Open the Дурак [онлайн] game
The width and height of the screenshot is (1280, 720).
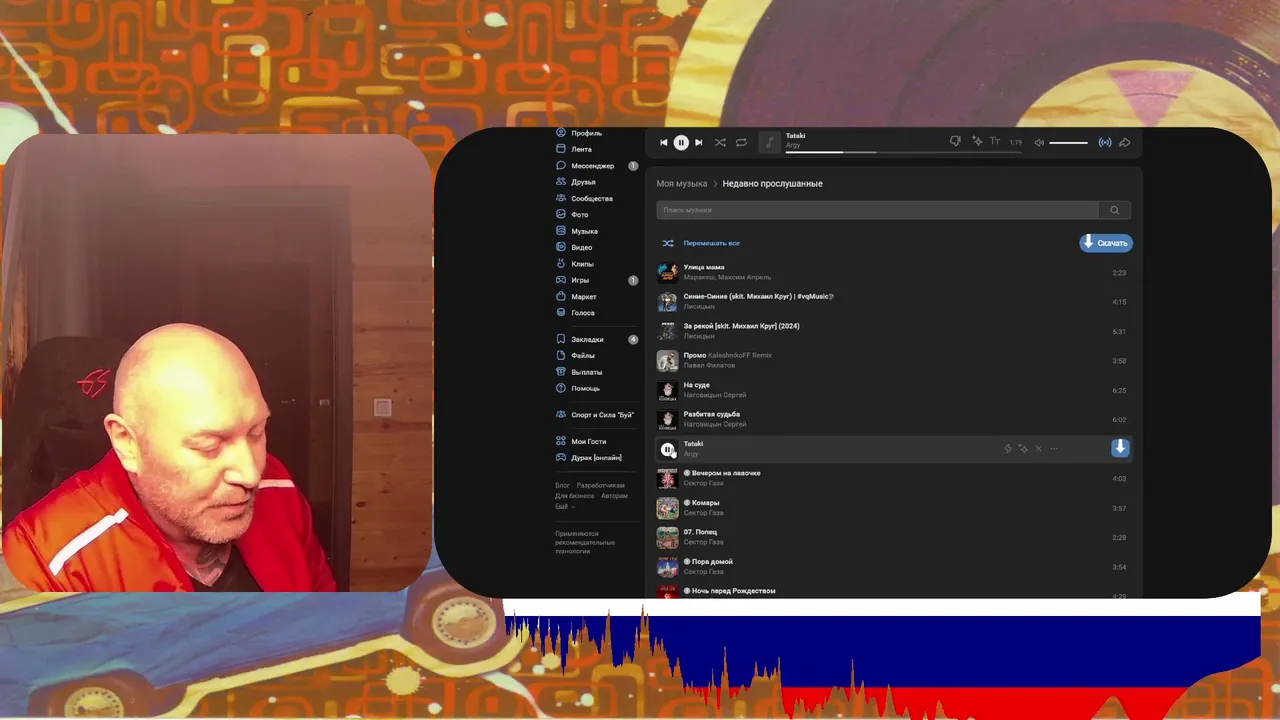(596, 457)
